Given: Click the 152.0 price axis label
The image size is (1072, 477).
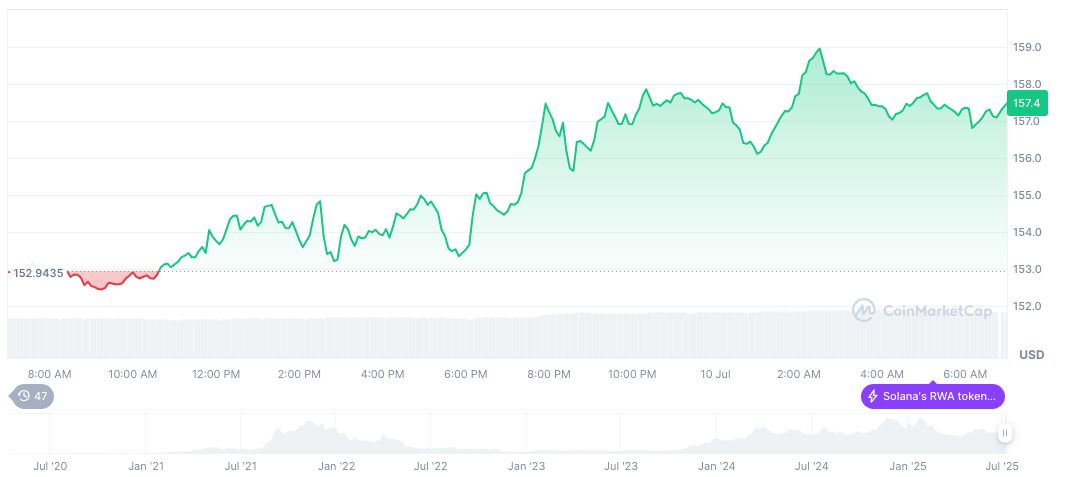Looking at the screenshot, I should [x=1029, y=306].
